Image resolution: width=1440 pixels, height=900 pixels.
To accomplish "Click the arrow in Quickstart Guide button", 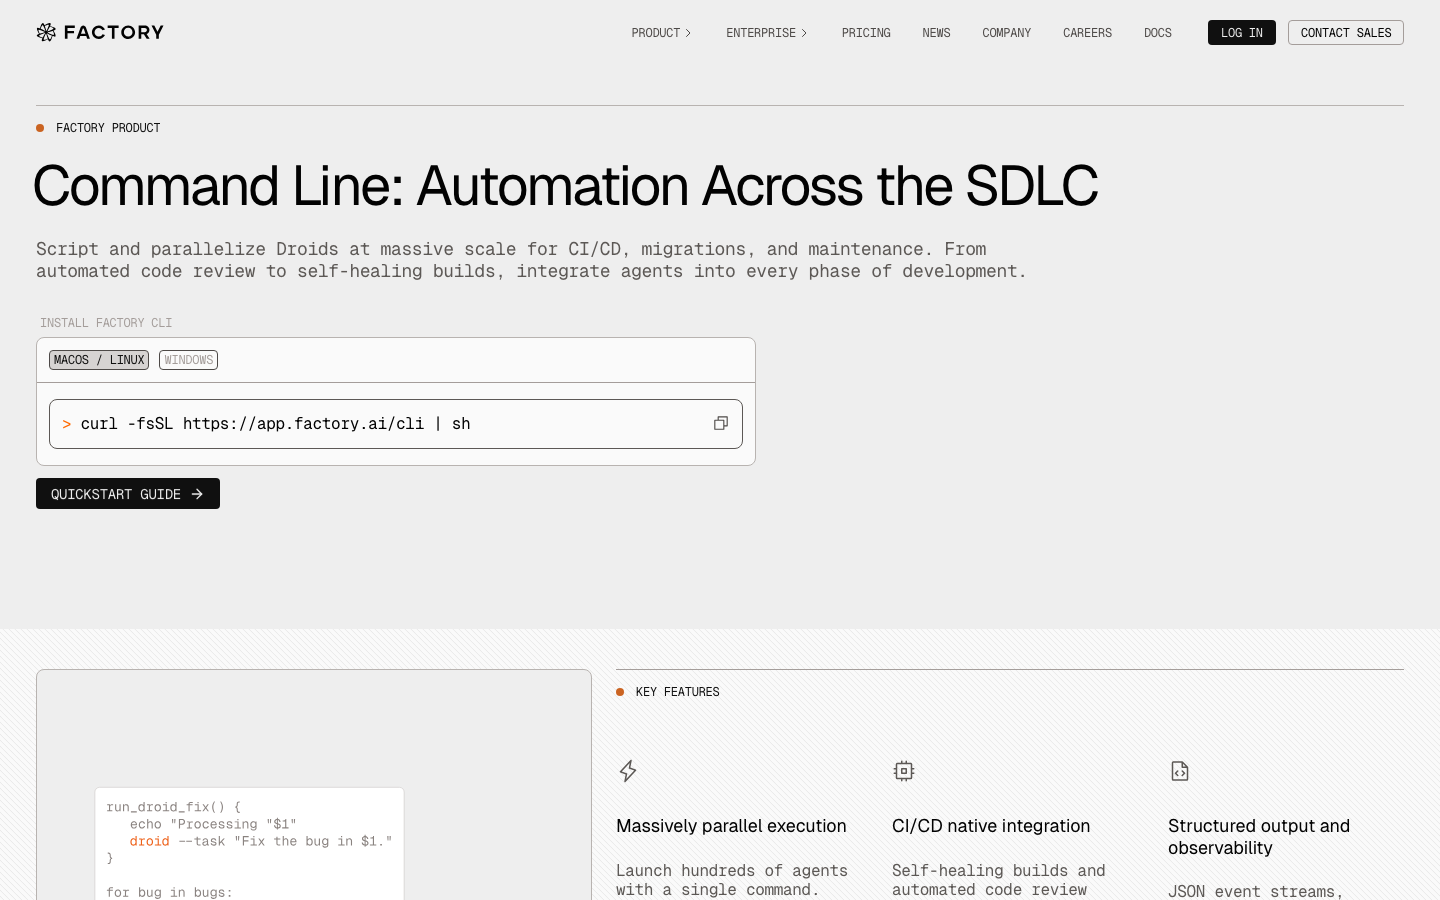I will [x=197, y=494].
